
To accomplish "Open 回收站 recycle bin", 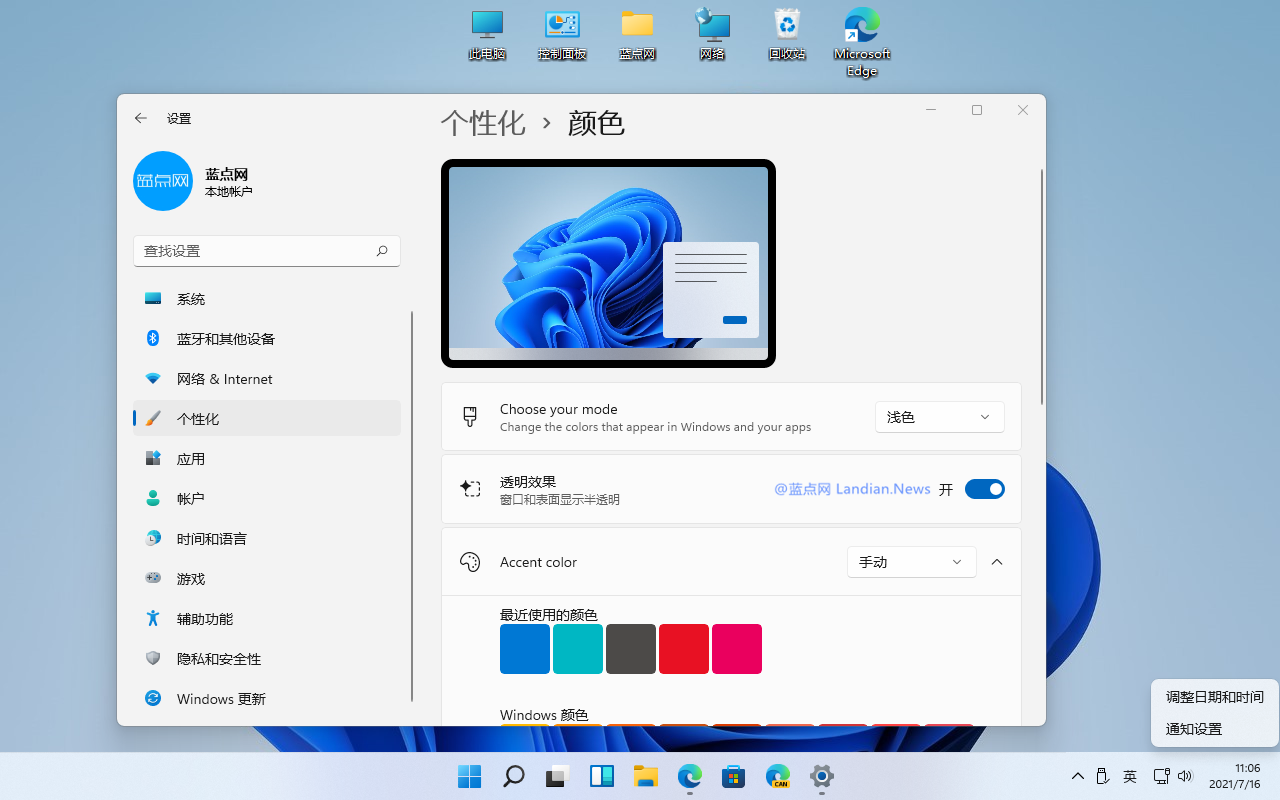I will coord(787,34).
